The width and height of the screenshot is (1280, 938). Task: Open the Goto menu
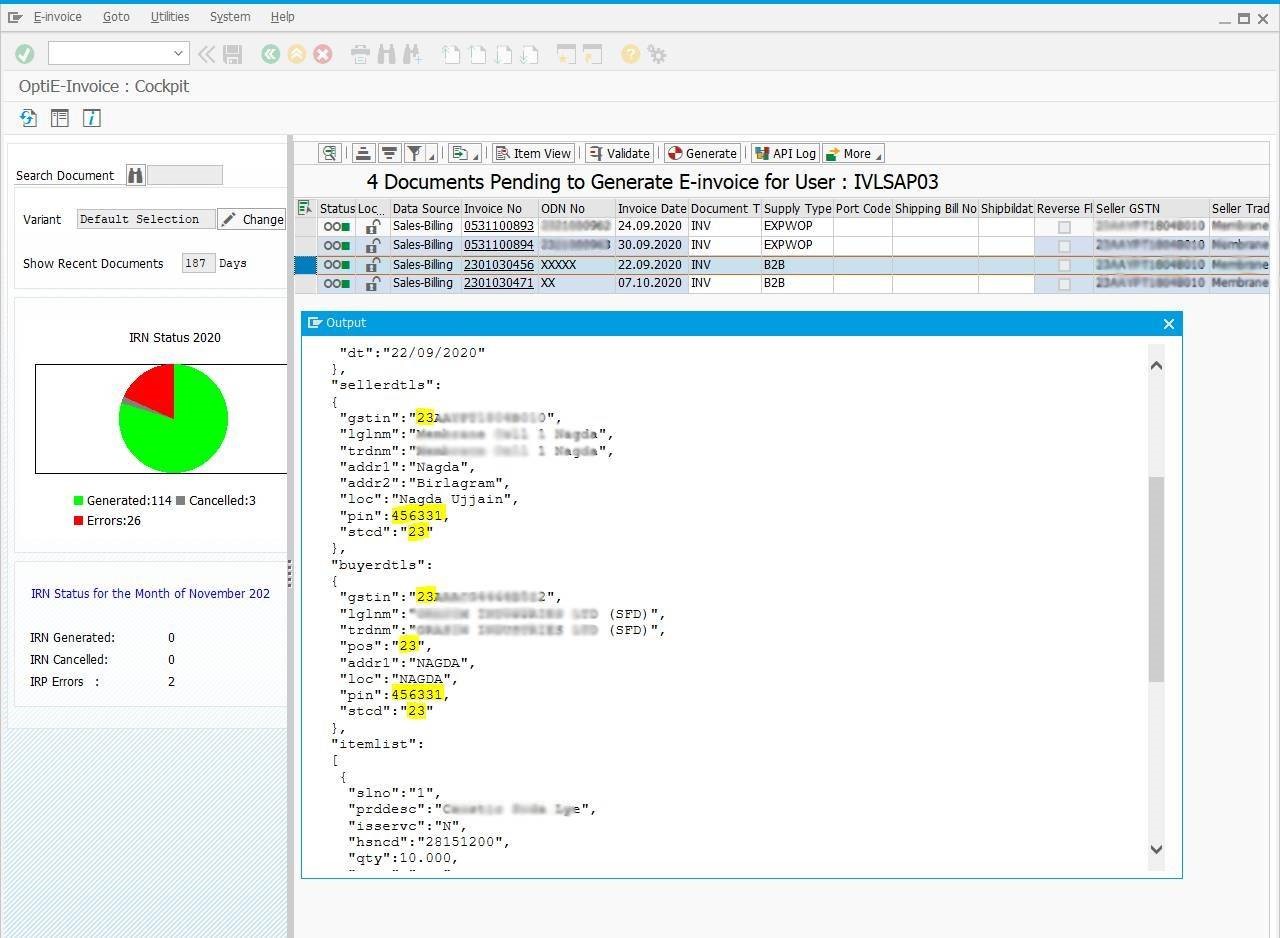pyautogui.click(x=116, y=17)
